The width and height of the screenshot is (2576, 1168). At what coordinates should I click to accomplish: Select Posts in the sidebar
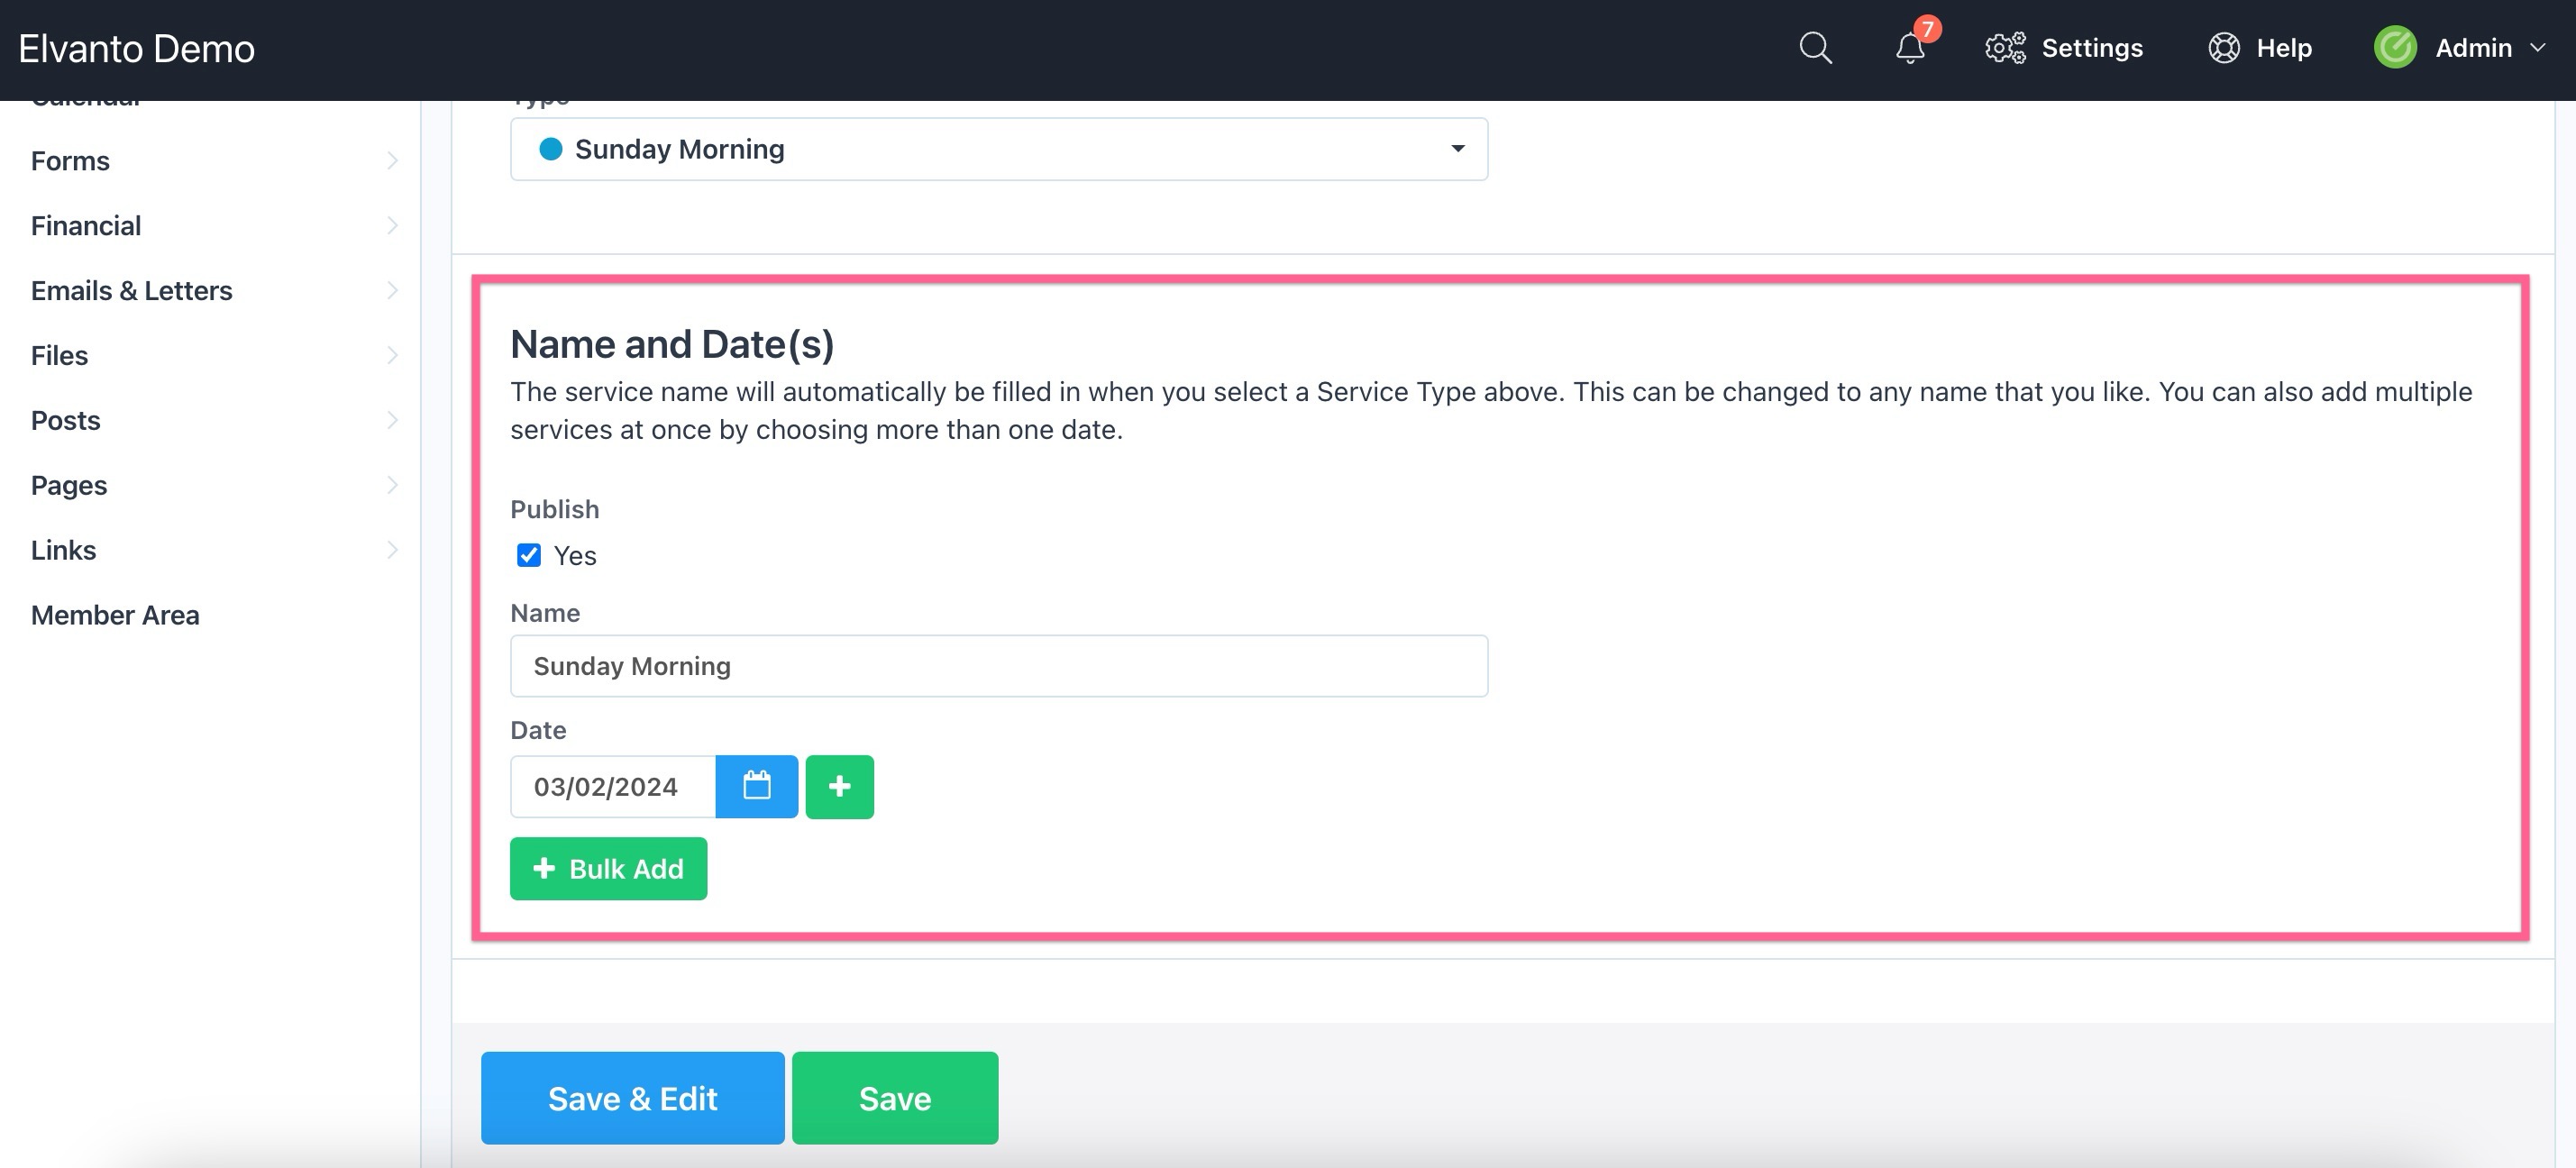coord(66,420)
